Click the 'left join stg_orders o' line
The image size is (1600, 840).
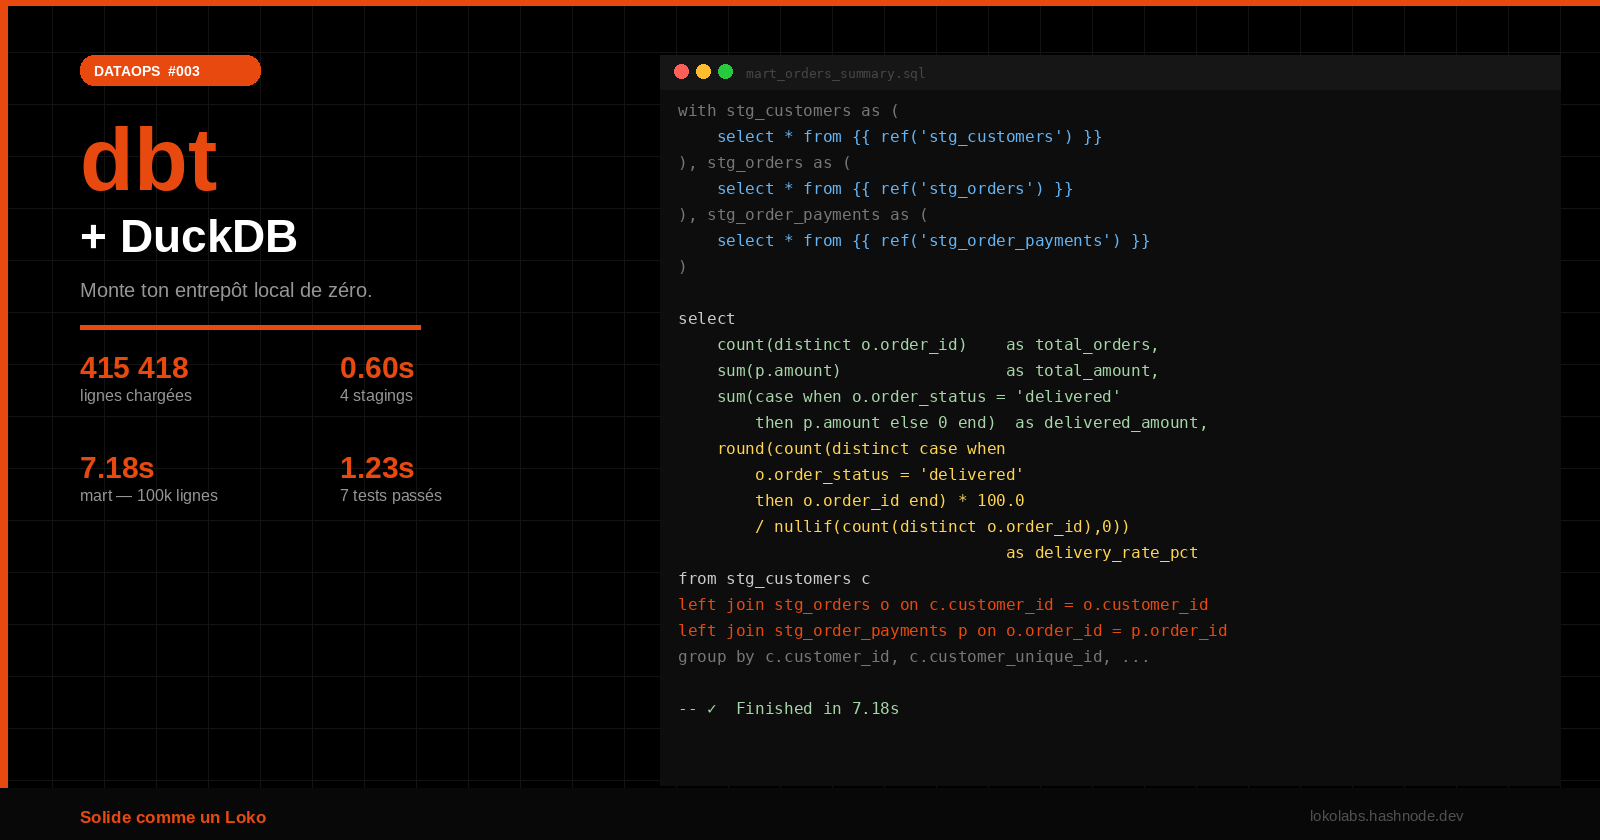943,605
